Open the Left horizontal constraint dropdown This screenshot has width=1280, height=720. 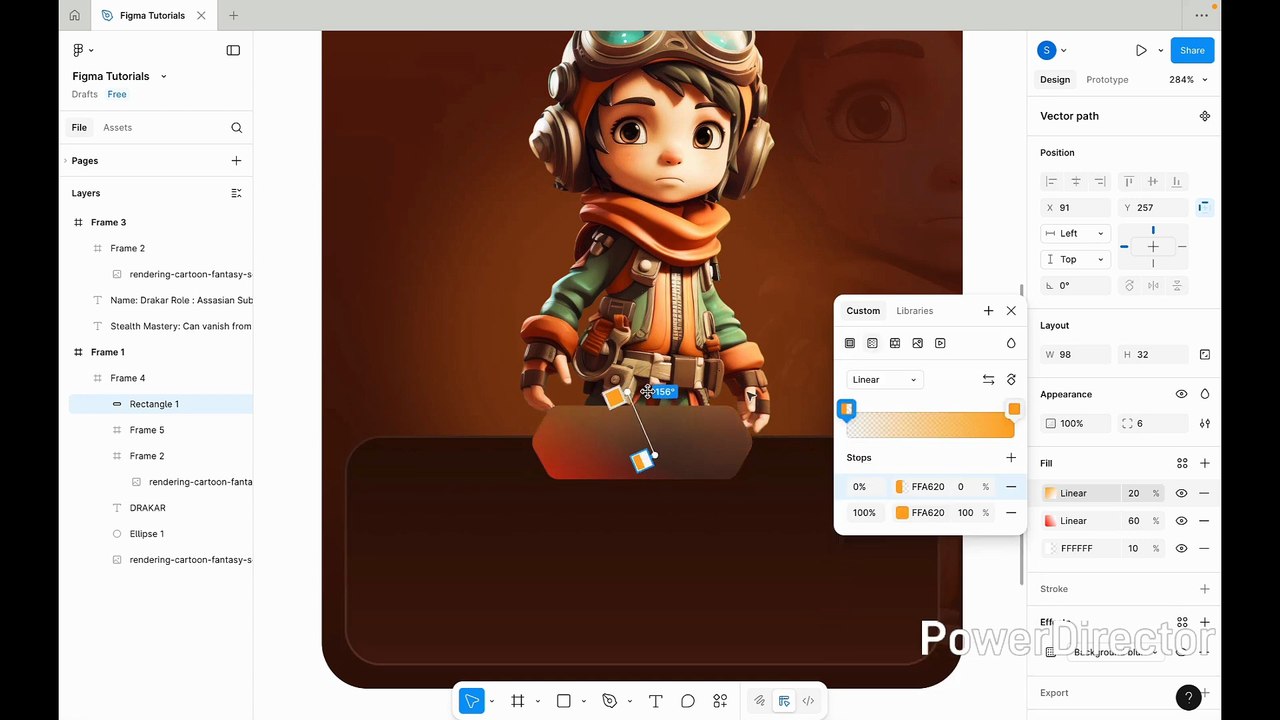[x=1075, y=233]
